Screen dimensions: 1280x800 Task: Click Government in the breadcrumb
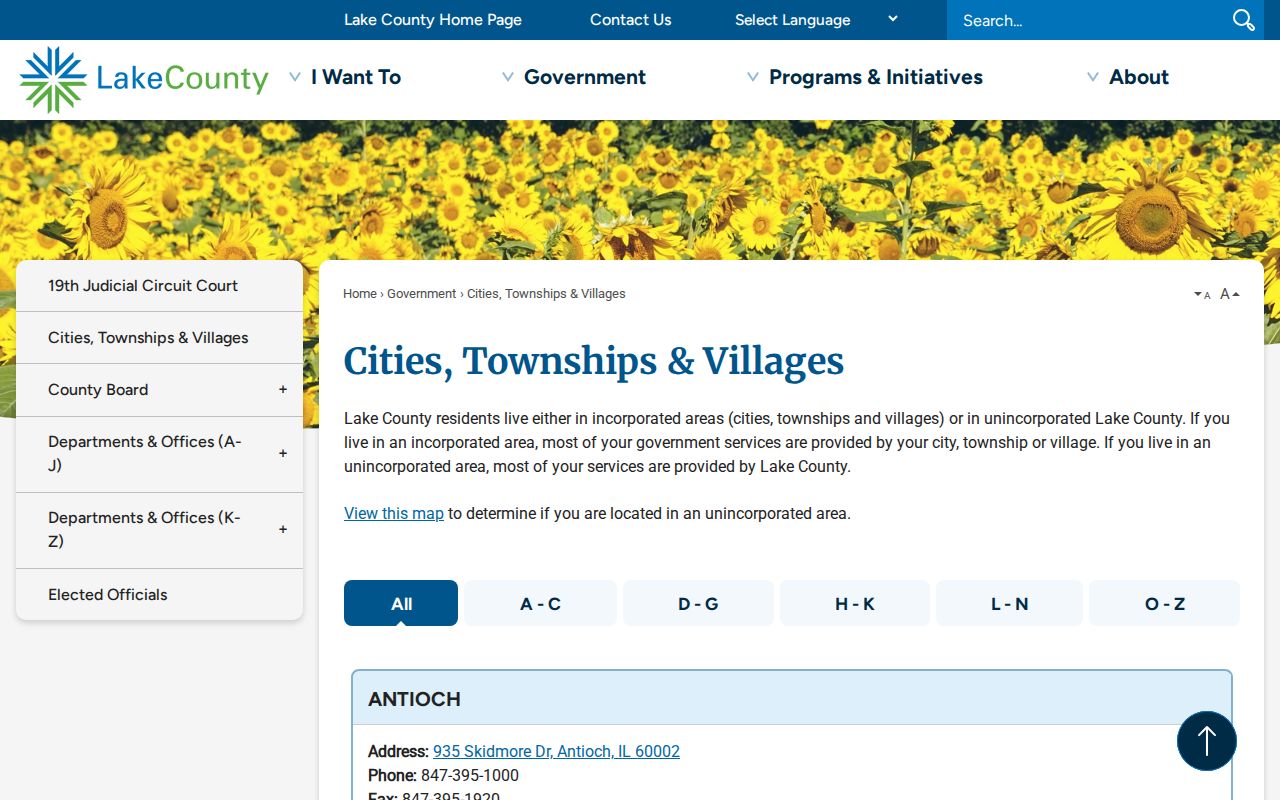[422, 294]
